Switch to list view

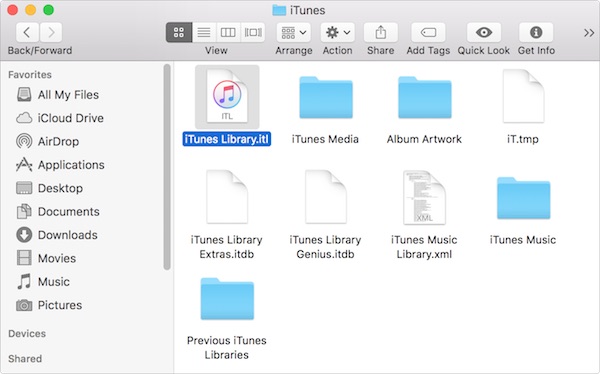point(204,33)
